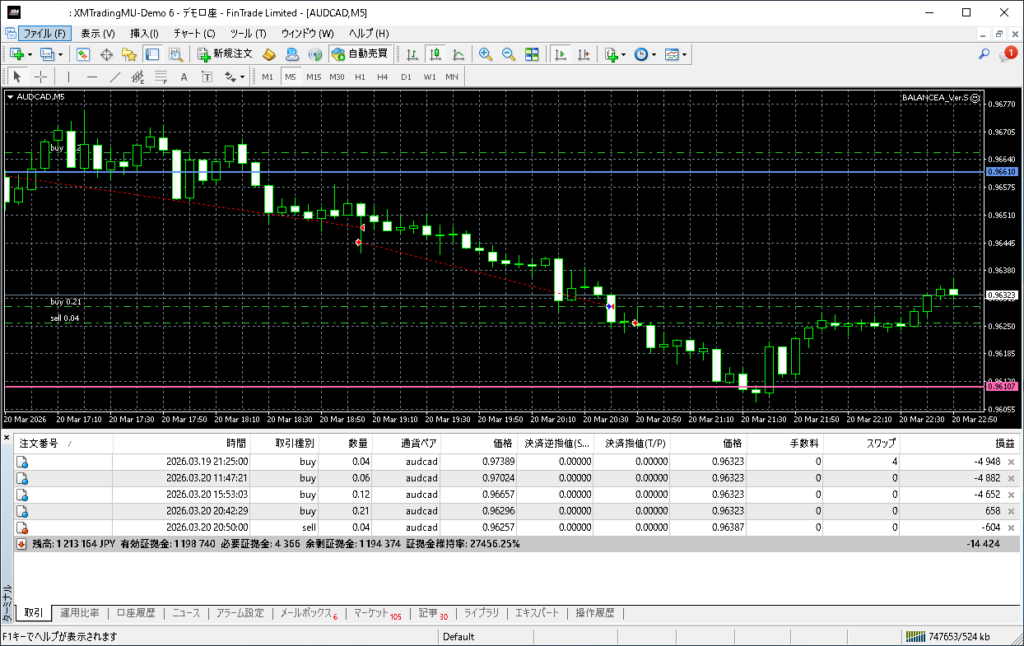Zoom in on the chart
1024x646 pixels.
(485, 54)
